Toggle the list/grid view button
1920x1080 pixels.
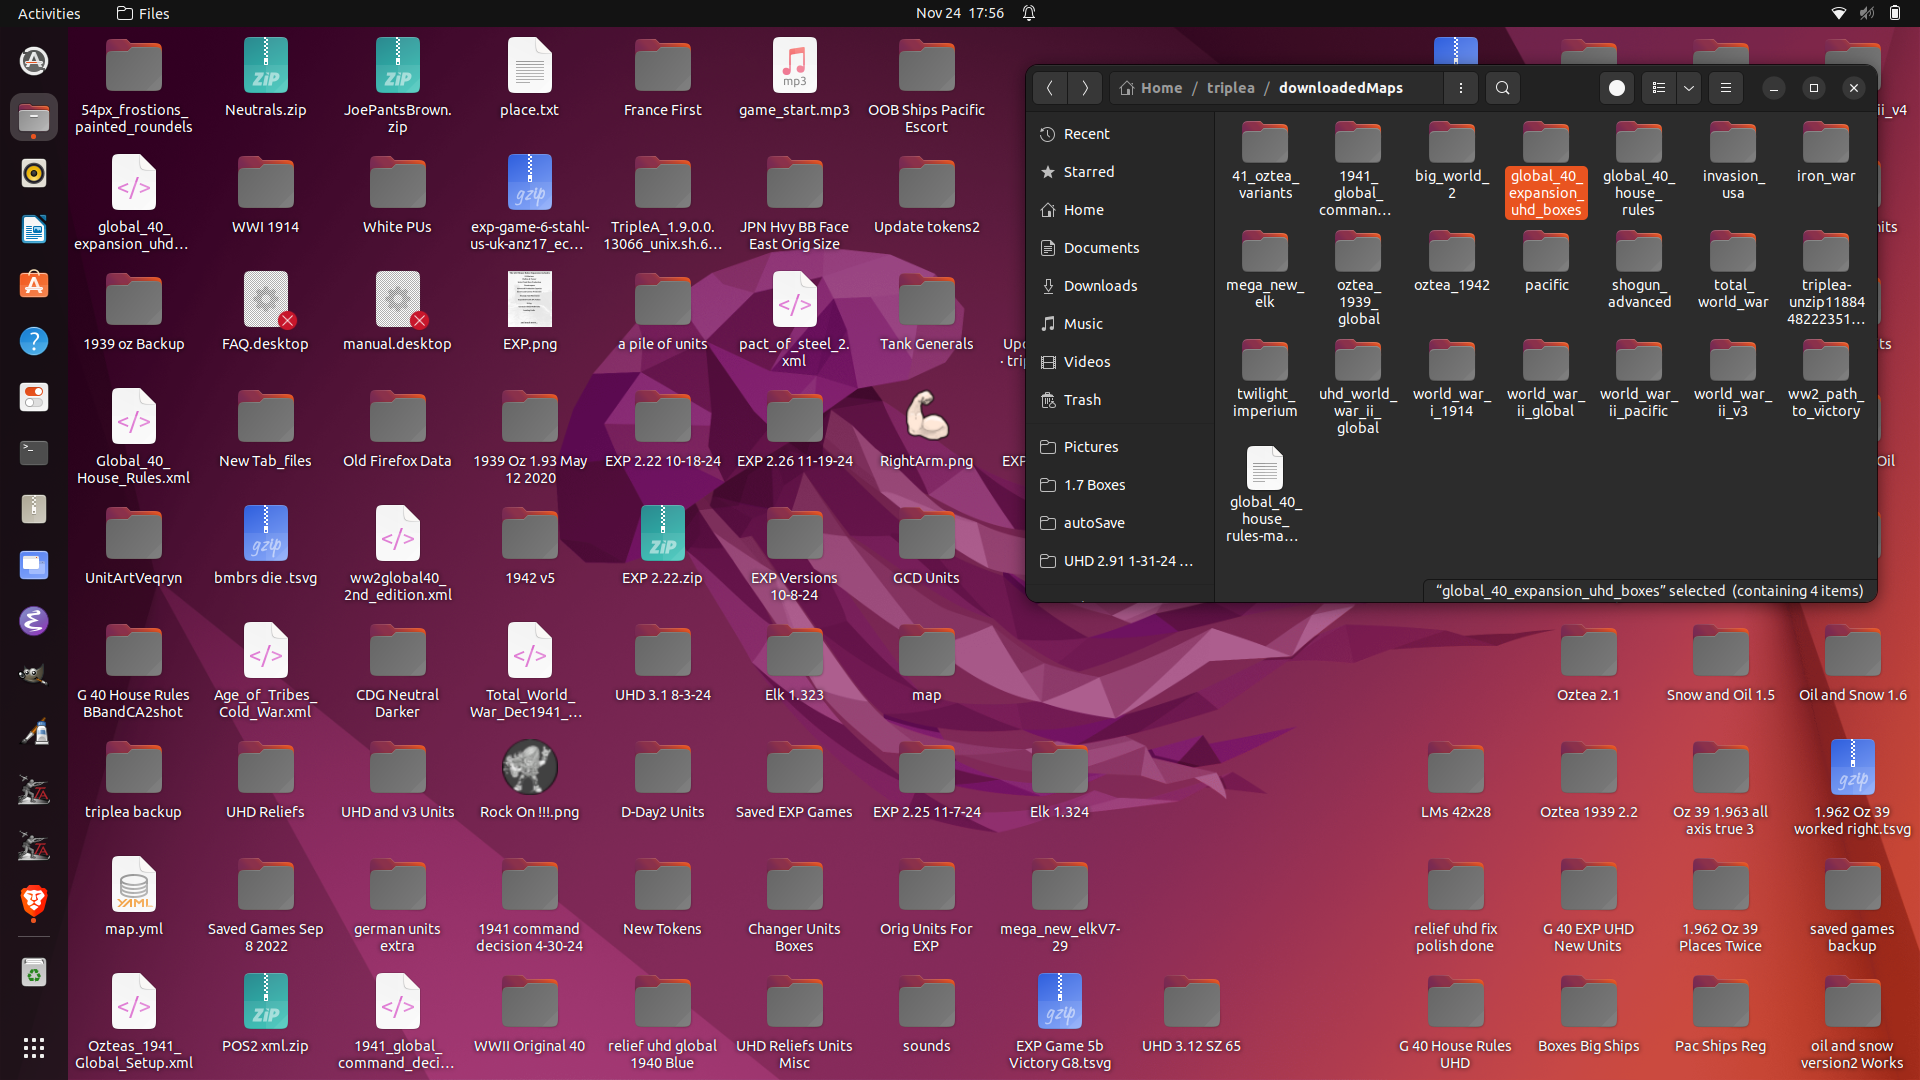click(1659, 88)
